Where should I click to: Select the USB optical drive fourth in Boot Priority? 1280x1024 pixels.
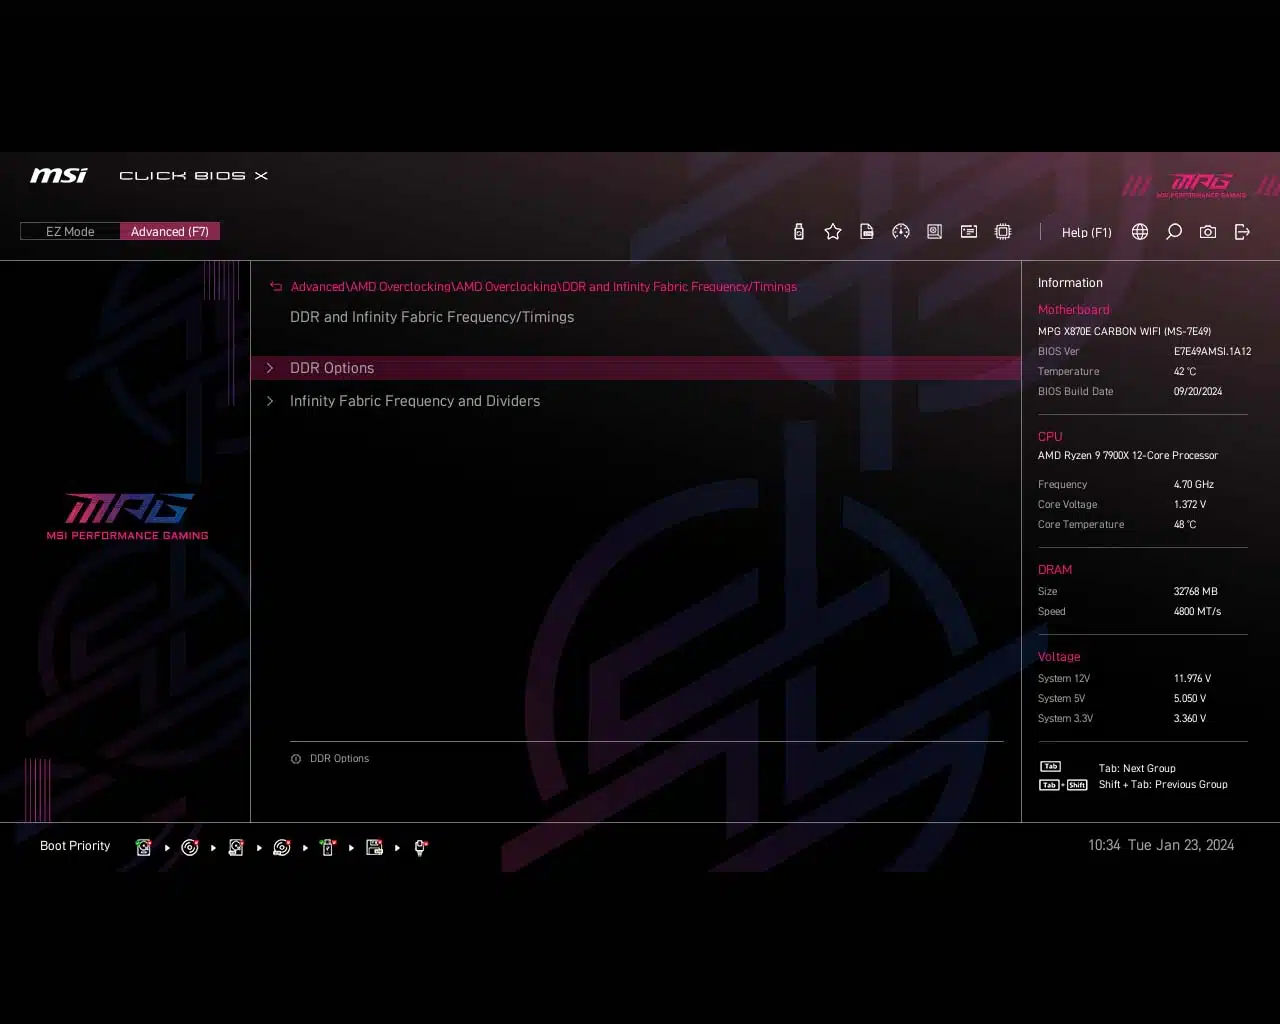coord(282,847)
